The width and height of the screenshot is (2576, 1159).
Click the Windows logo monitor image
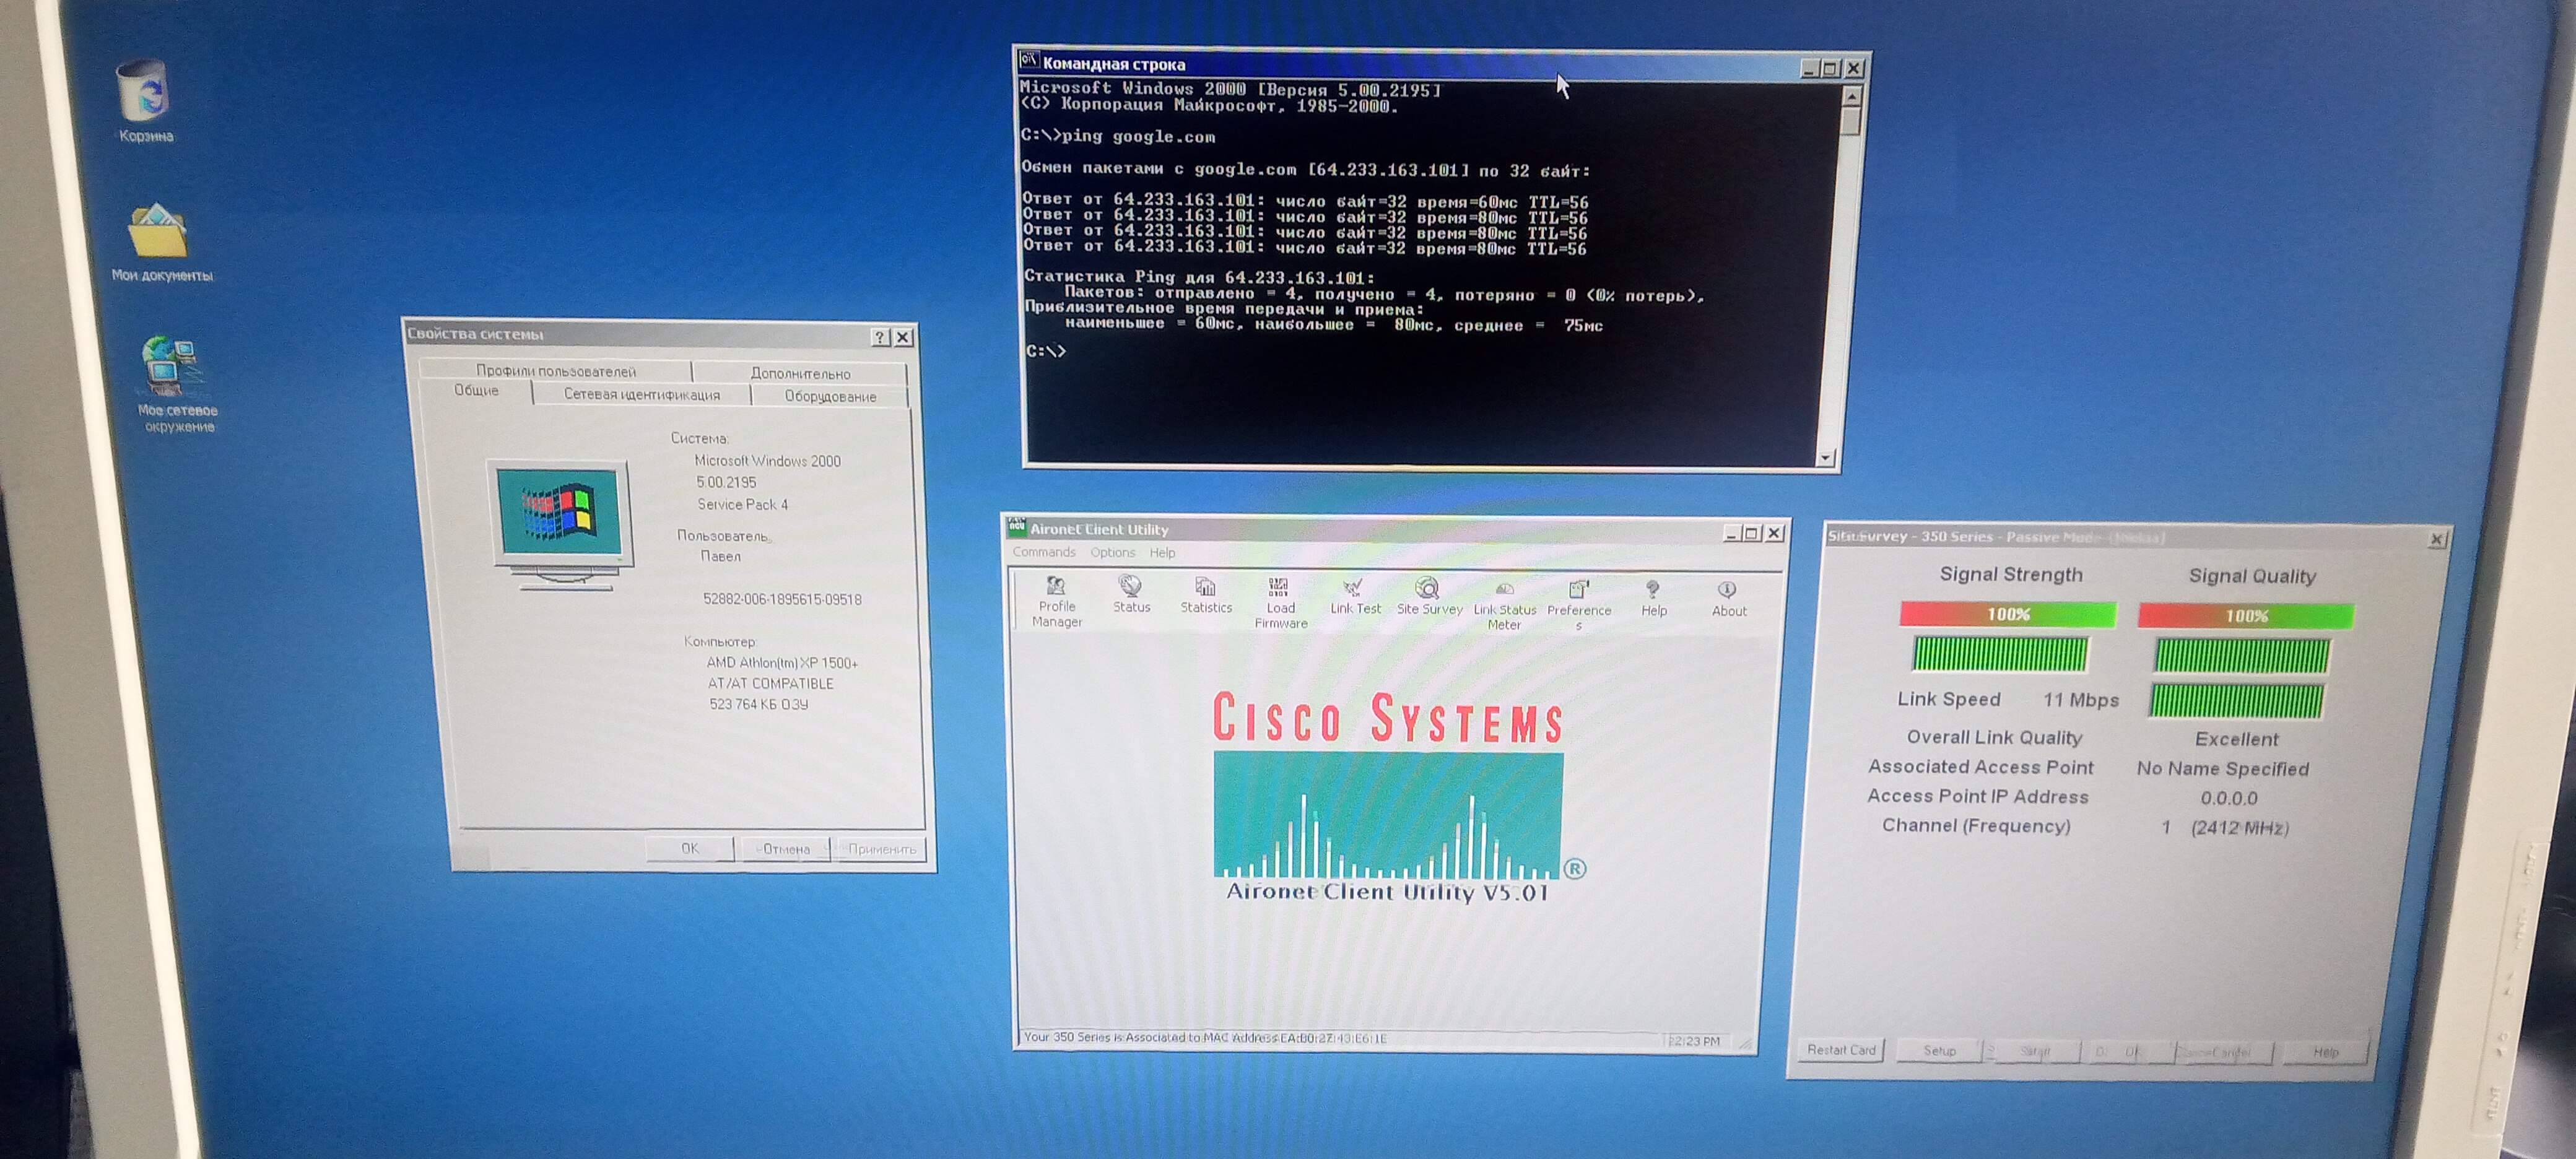point(563,525)
